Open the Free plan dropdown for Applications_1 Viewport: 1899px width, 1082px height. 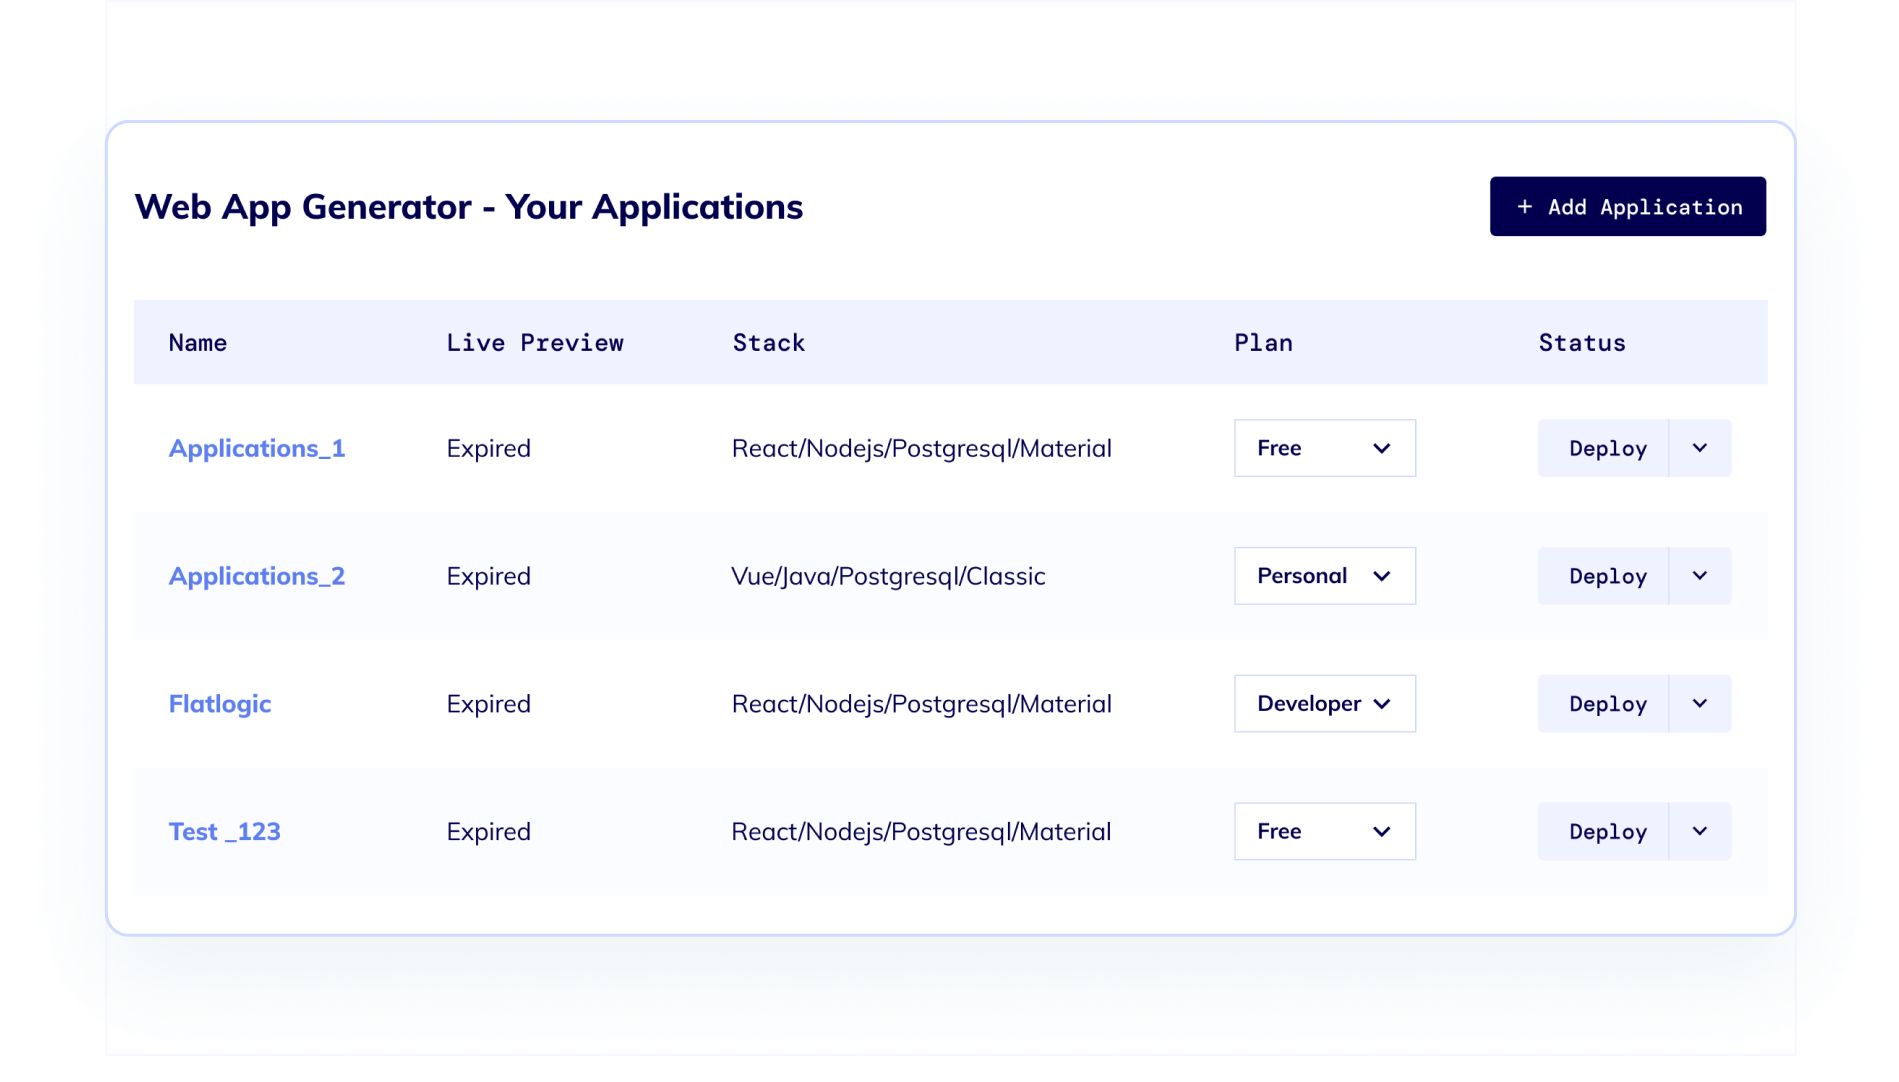(x=1324, y=448)
